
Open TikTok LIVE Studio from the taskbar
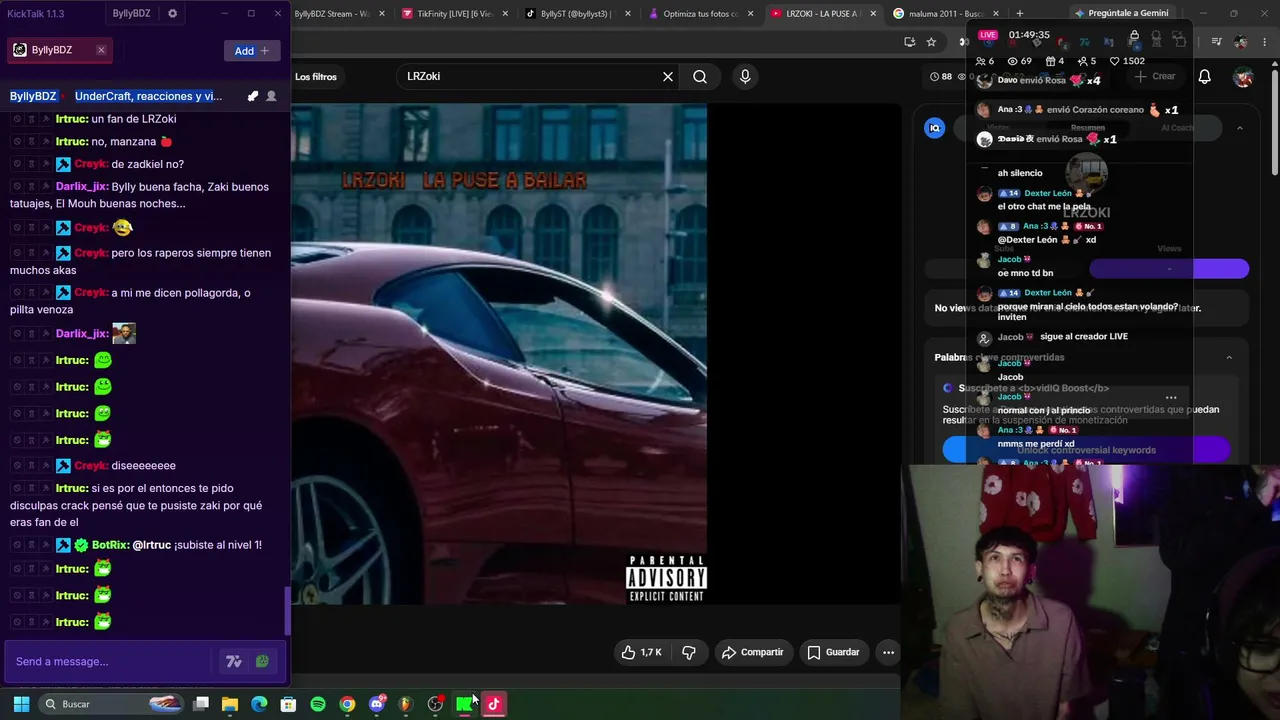493,704
